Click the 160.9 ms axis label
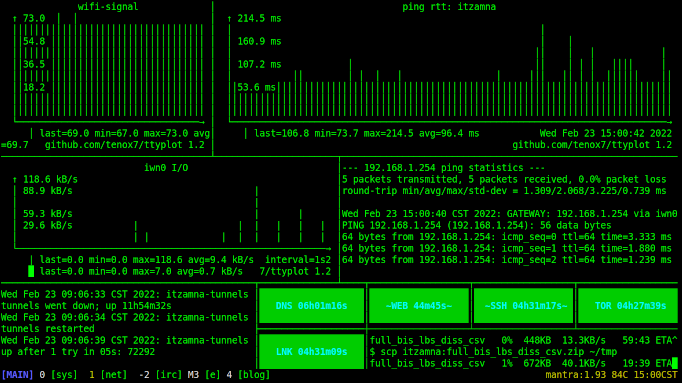Screen dimensions: 682x383 (259, 41)
